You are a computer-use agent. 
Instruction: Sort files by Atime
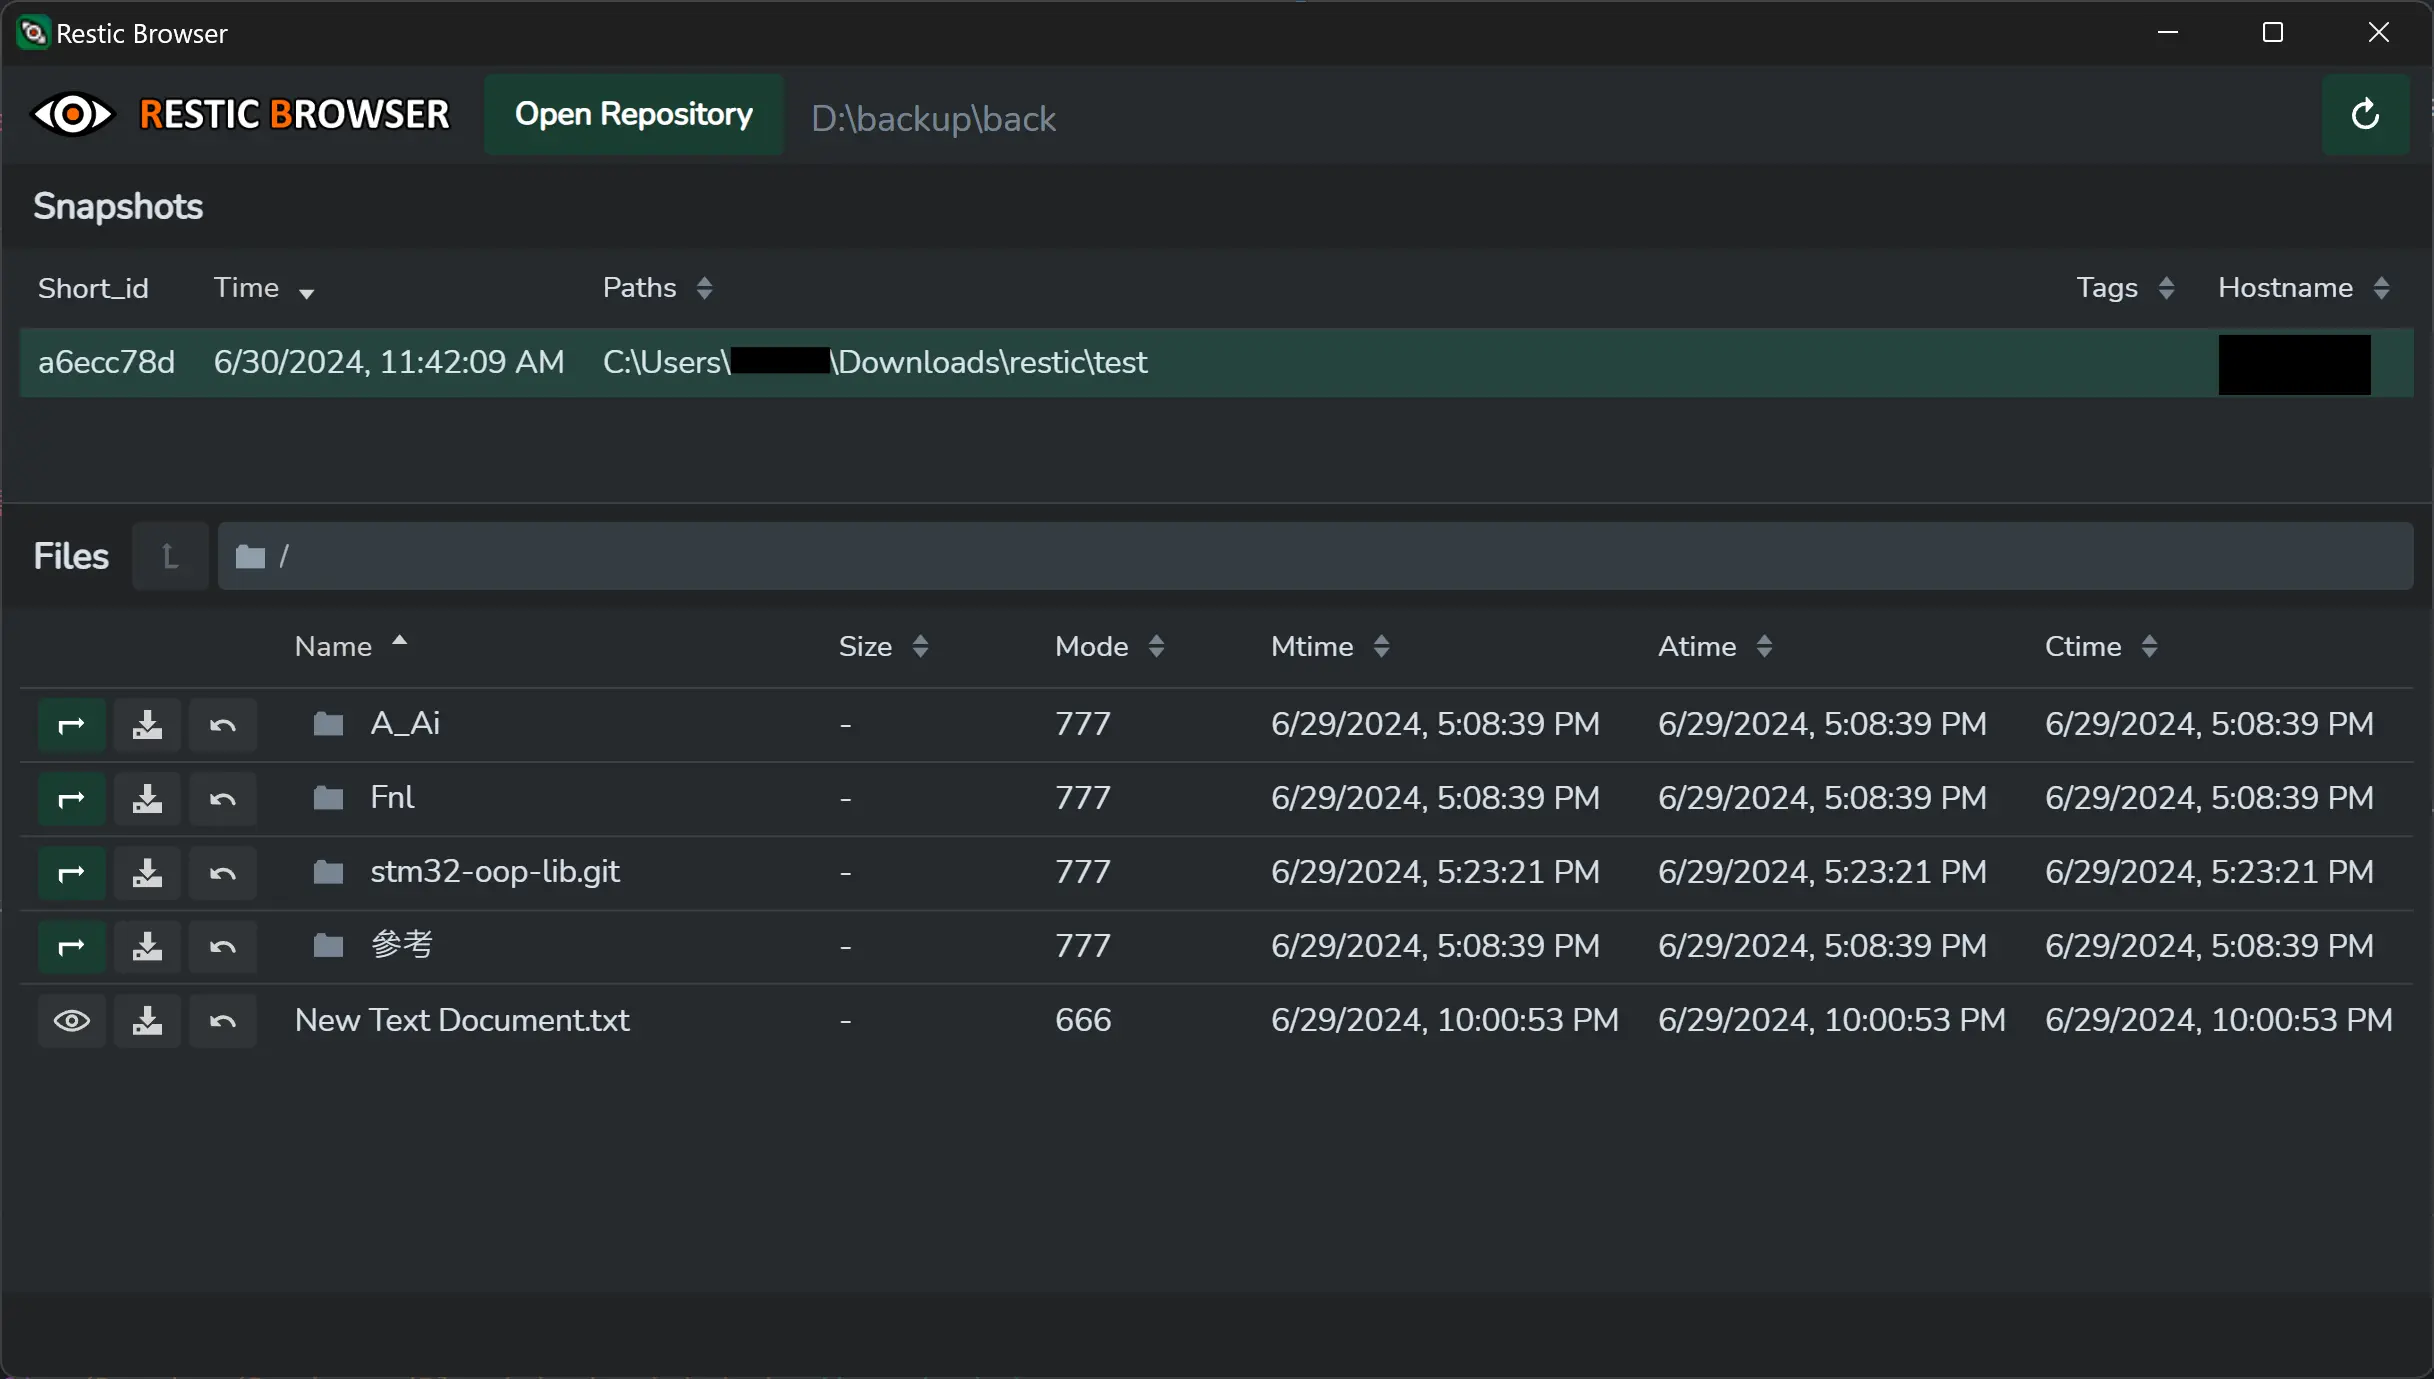1715,646
